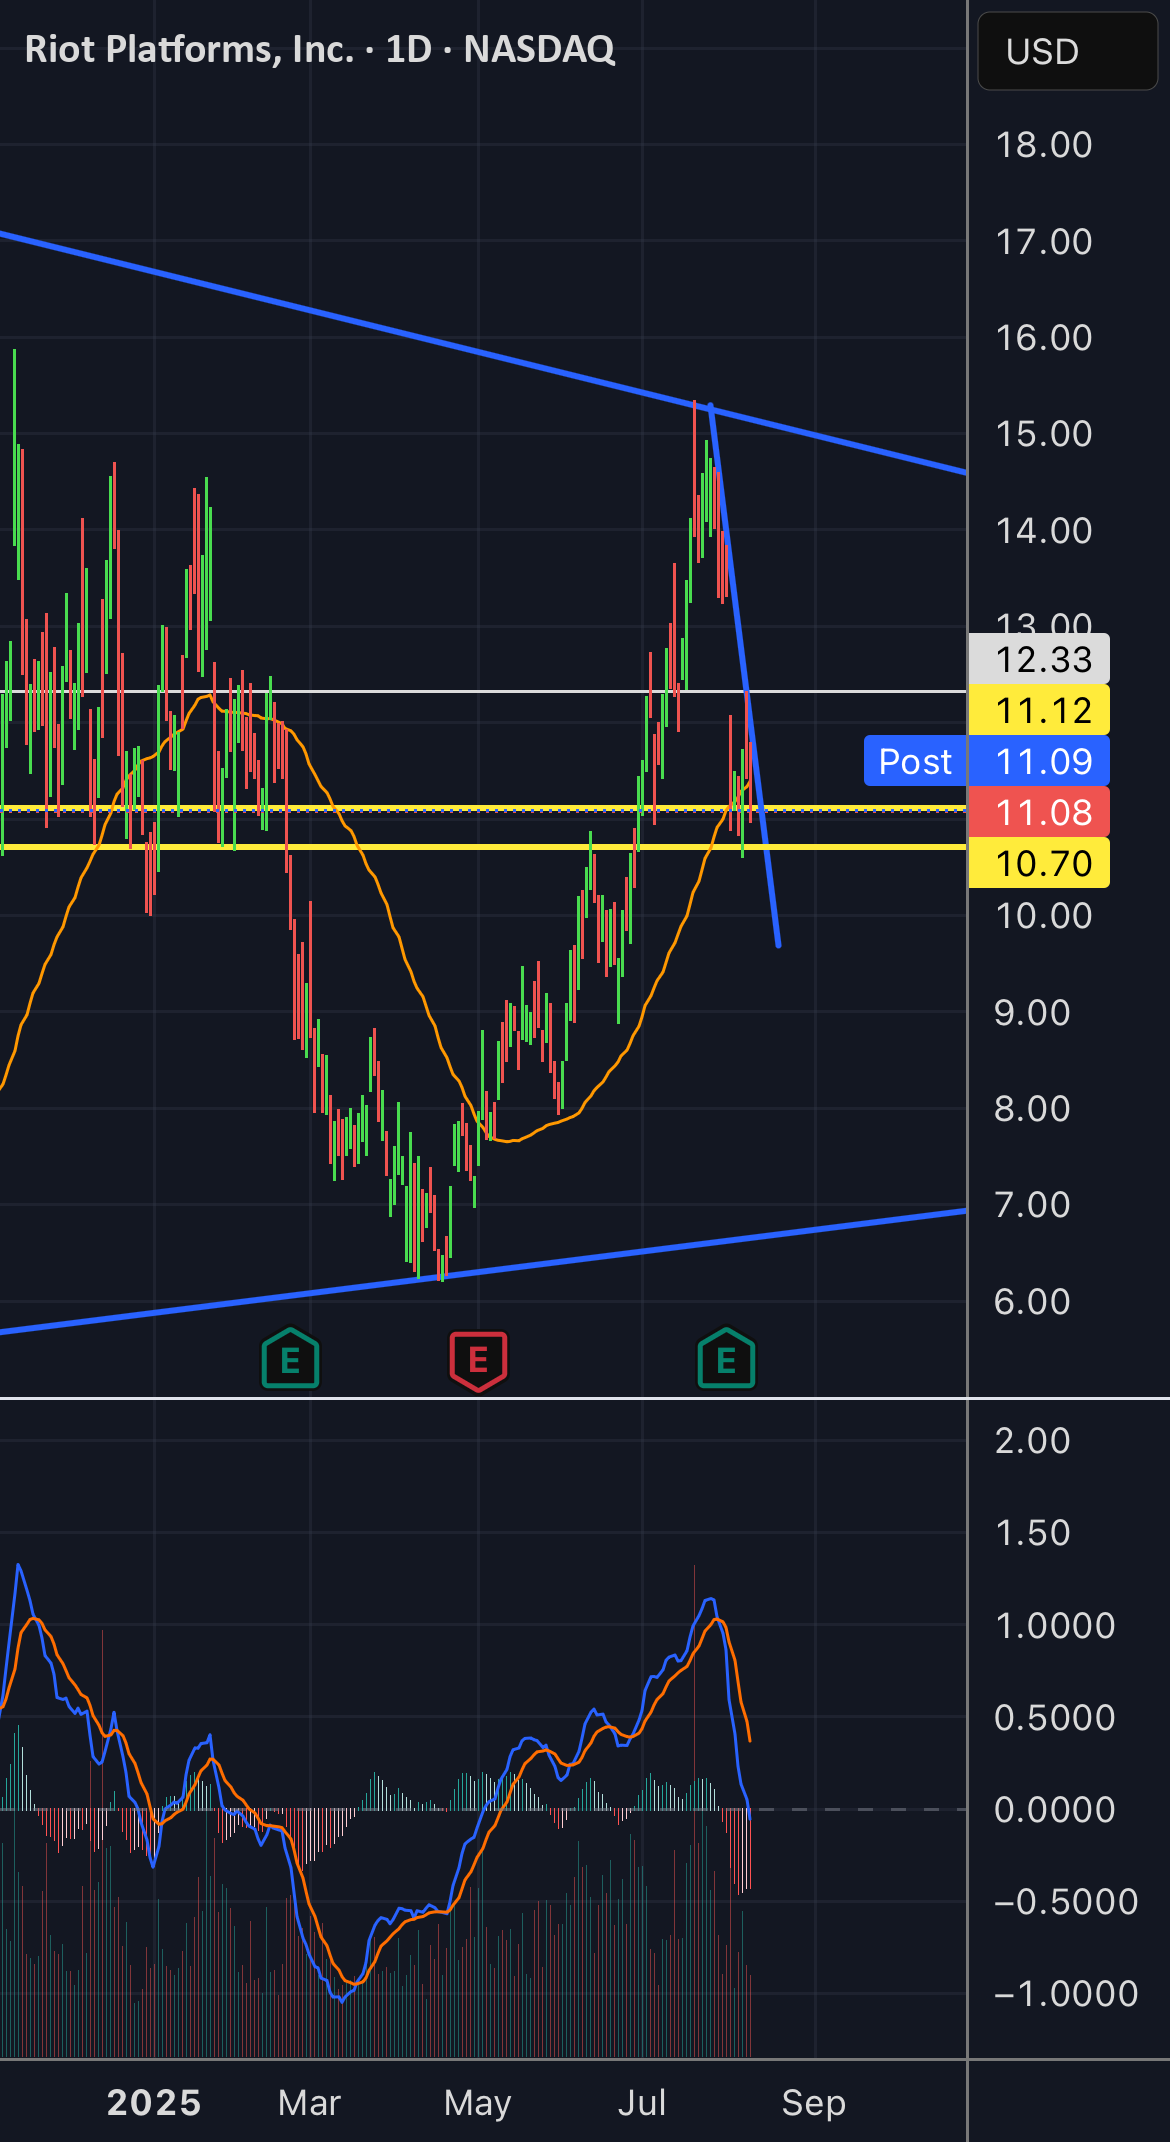Click the yellow 11.12 price label
This screenshot has height=2142, width=1170.
[1039, 710]
